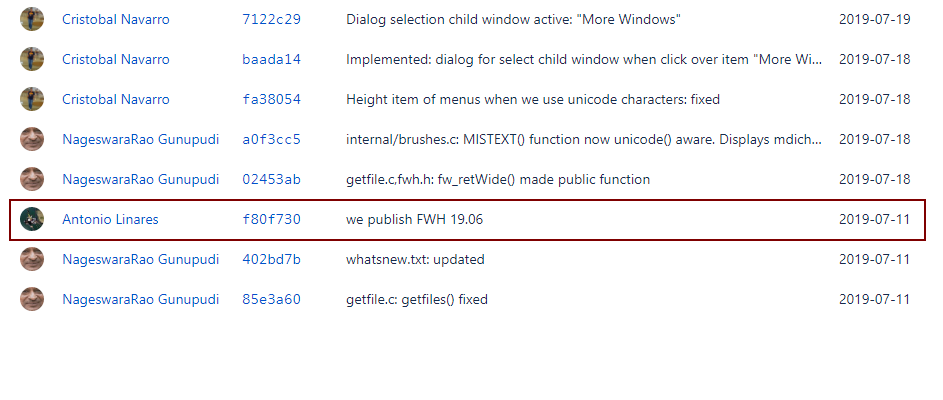943x400 pixels.
Task: Open Antonio Linares author profile link
Action: point(110,219)
